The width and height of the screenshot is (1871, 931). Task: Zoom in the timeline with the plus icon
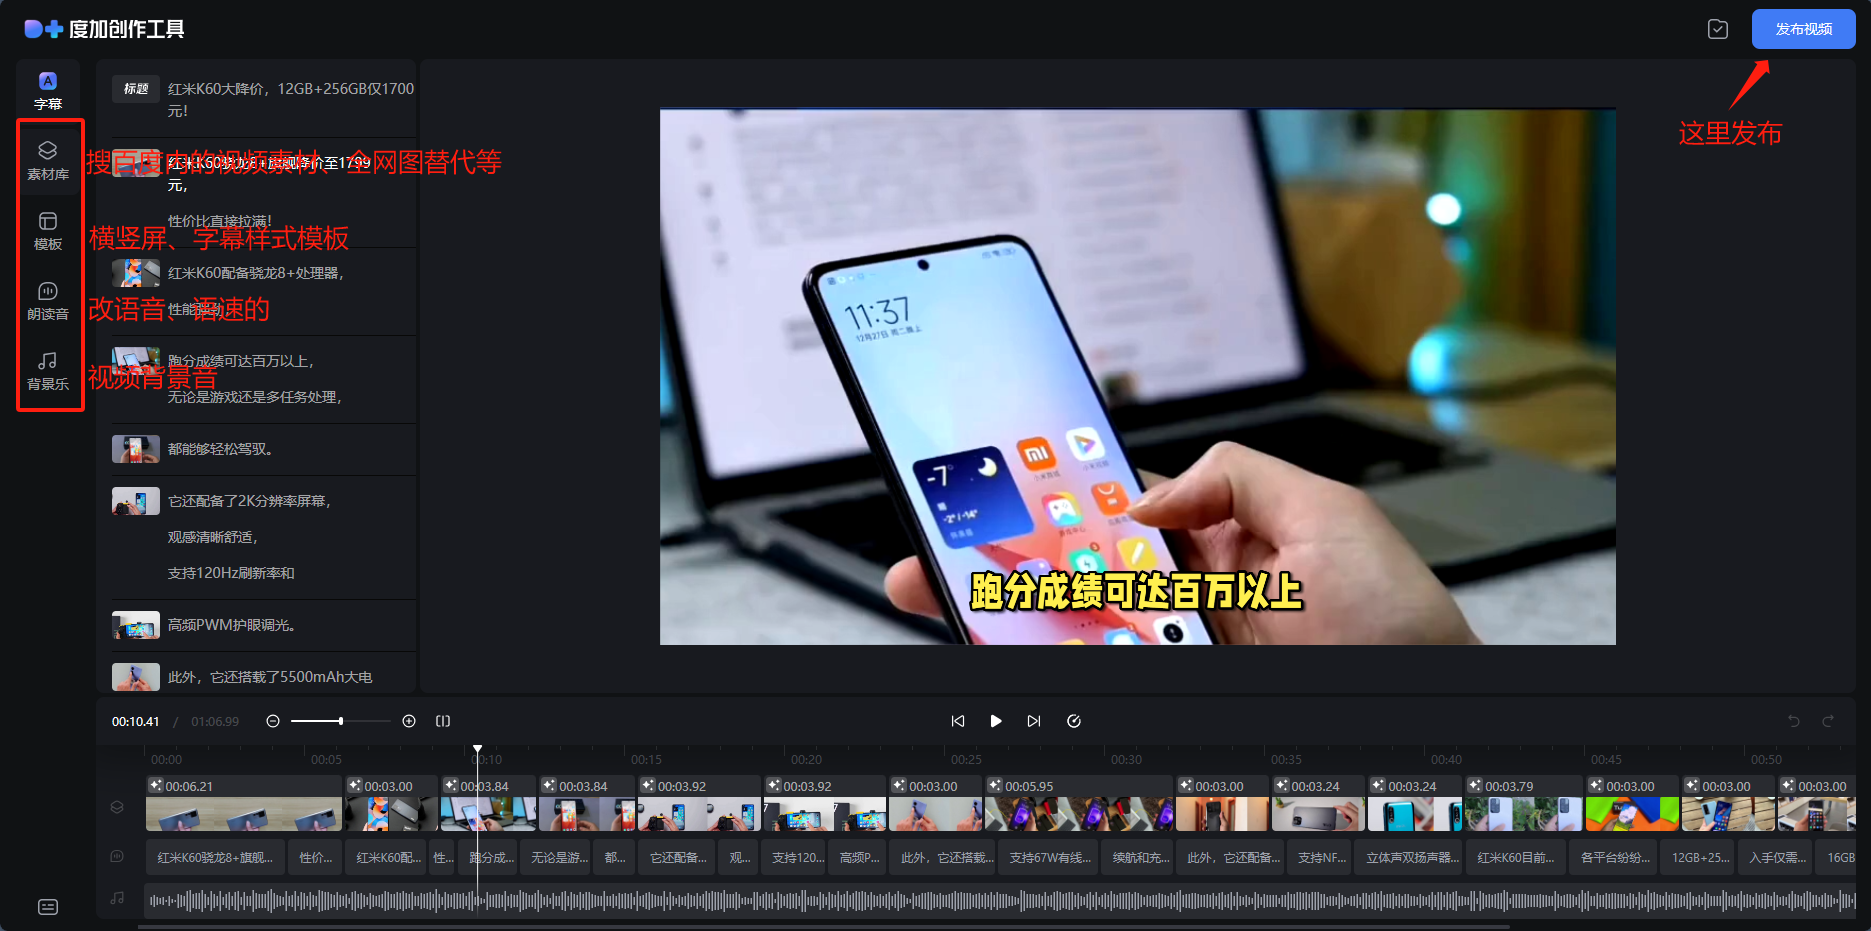coord(409,720)
